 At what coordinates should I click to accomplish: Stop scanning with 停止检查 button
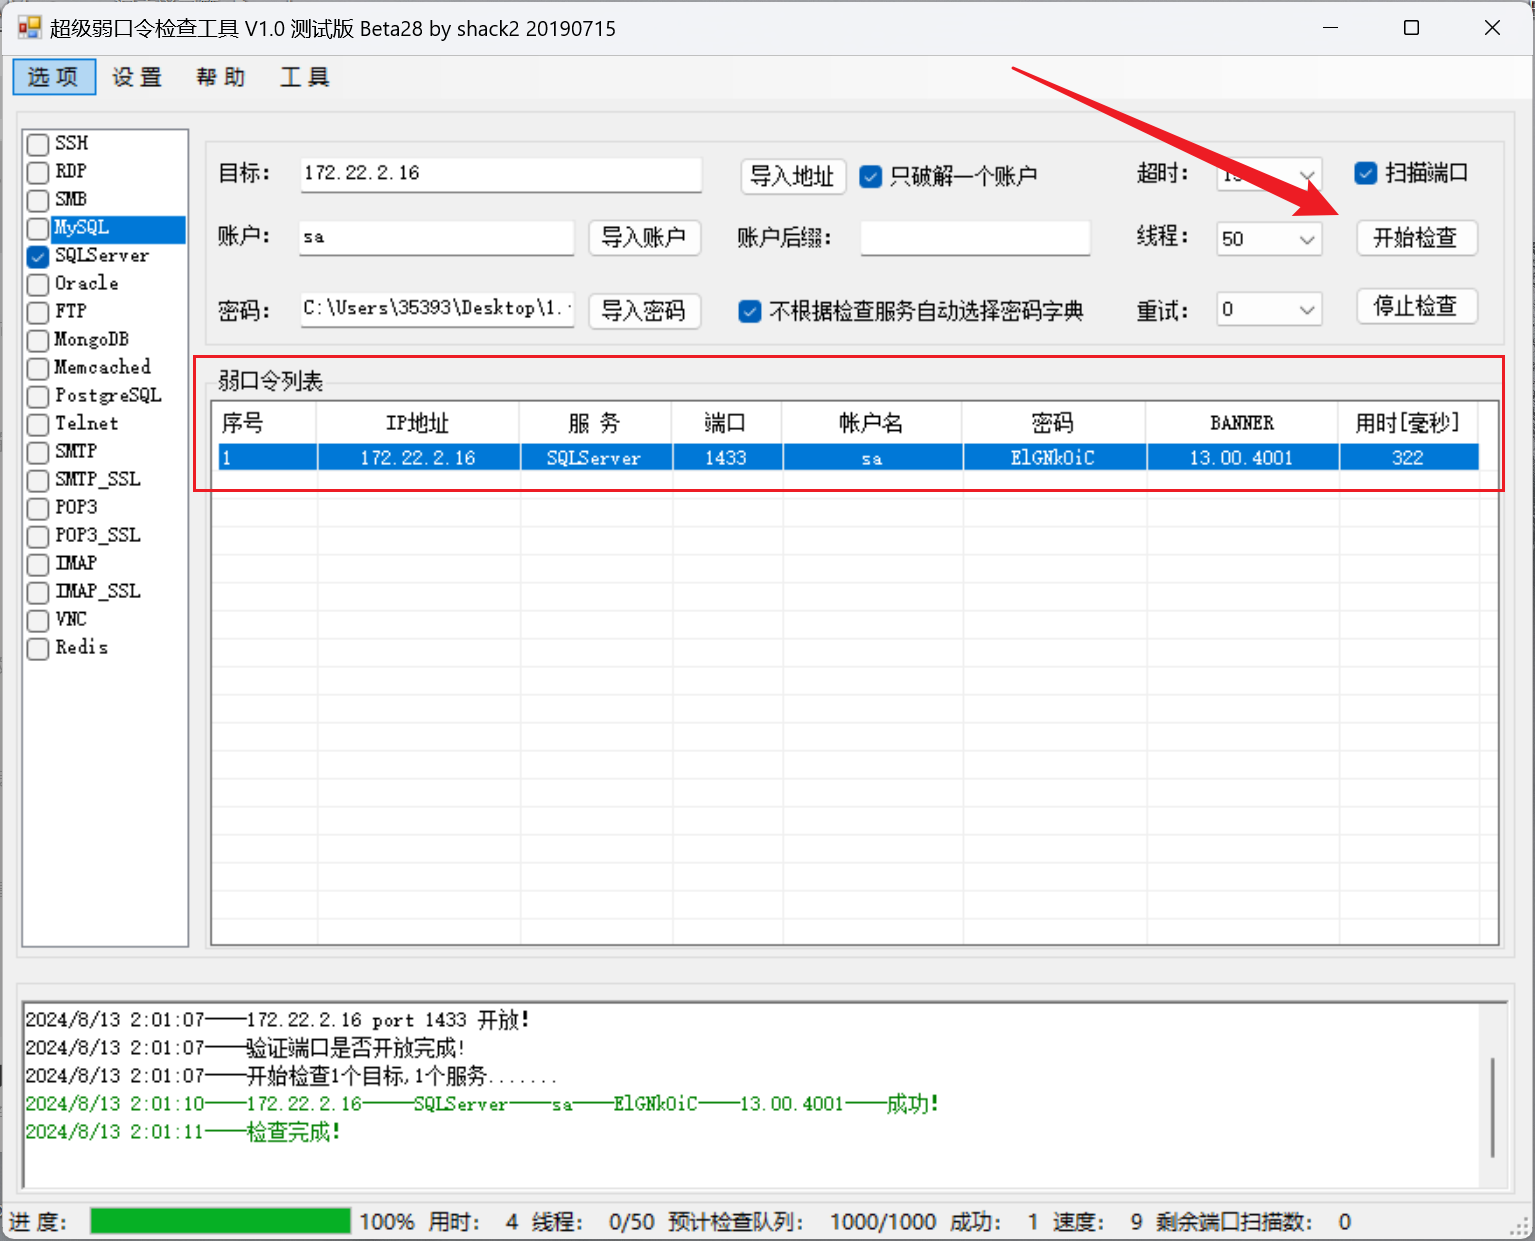click(x=1416, y=306)
